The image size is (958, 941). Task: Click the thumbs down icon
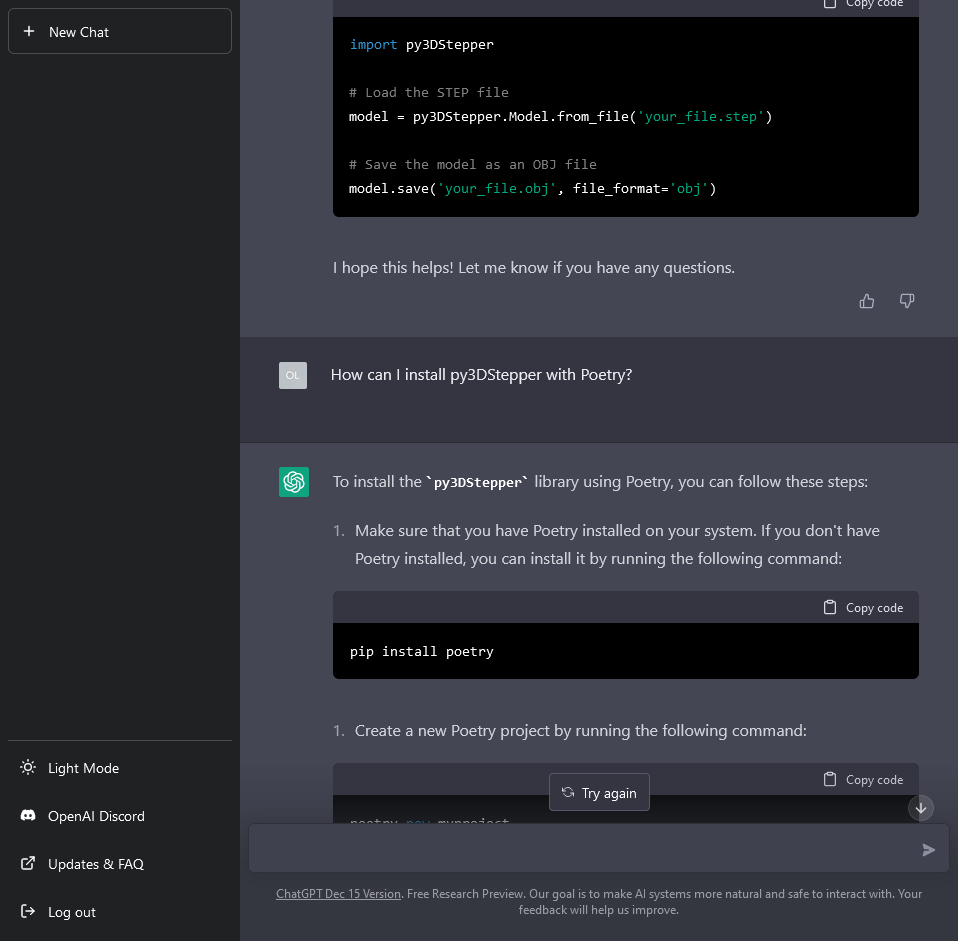tap(907, 301)
